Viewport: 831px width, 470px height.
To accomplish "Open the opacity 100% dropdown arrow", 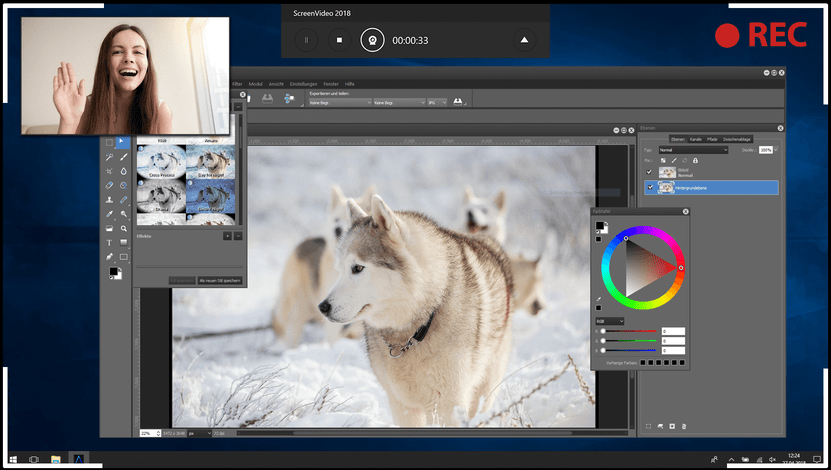I will (776, 150).
